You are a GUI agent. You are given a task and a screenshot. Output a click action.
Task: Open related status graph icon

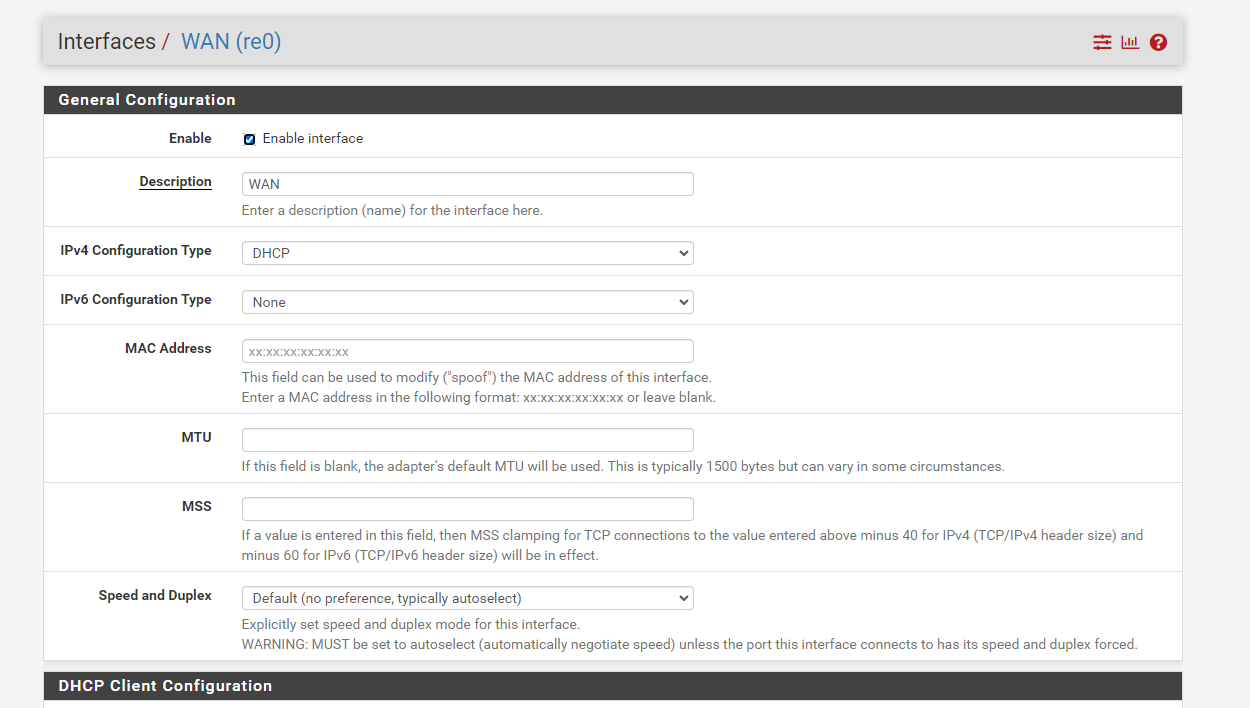click(1130, 42)
